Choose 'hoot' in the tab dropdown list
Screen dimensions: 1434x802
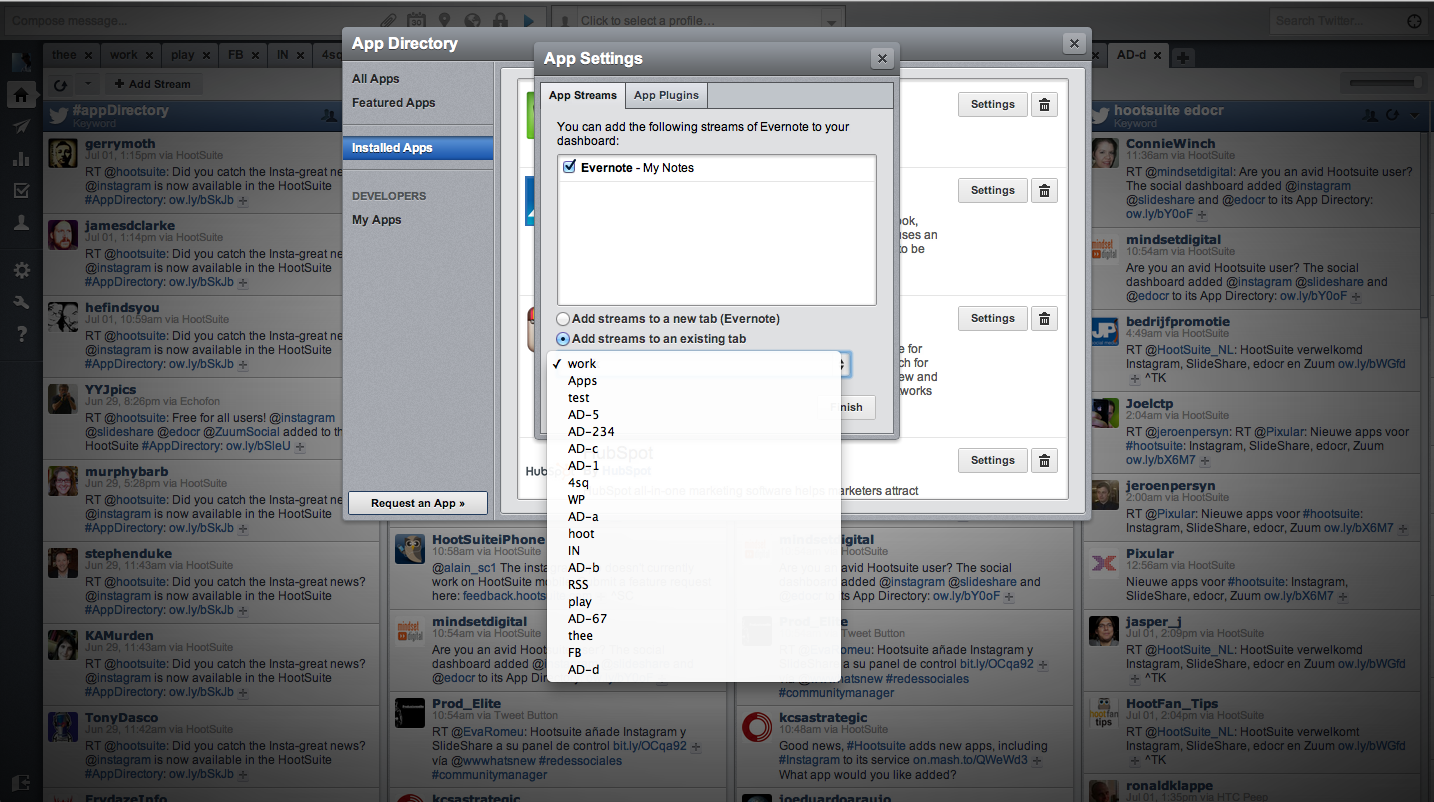point(694,534)
